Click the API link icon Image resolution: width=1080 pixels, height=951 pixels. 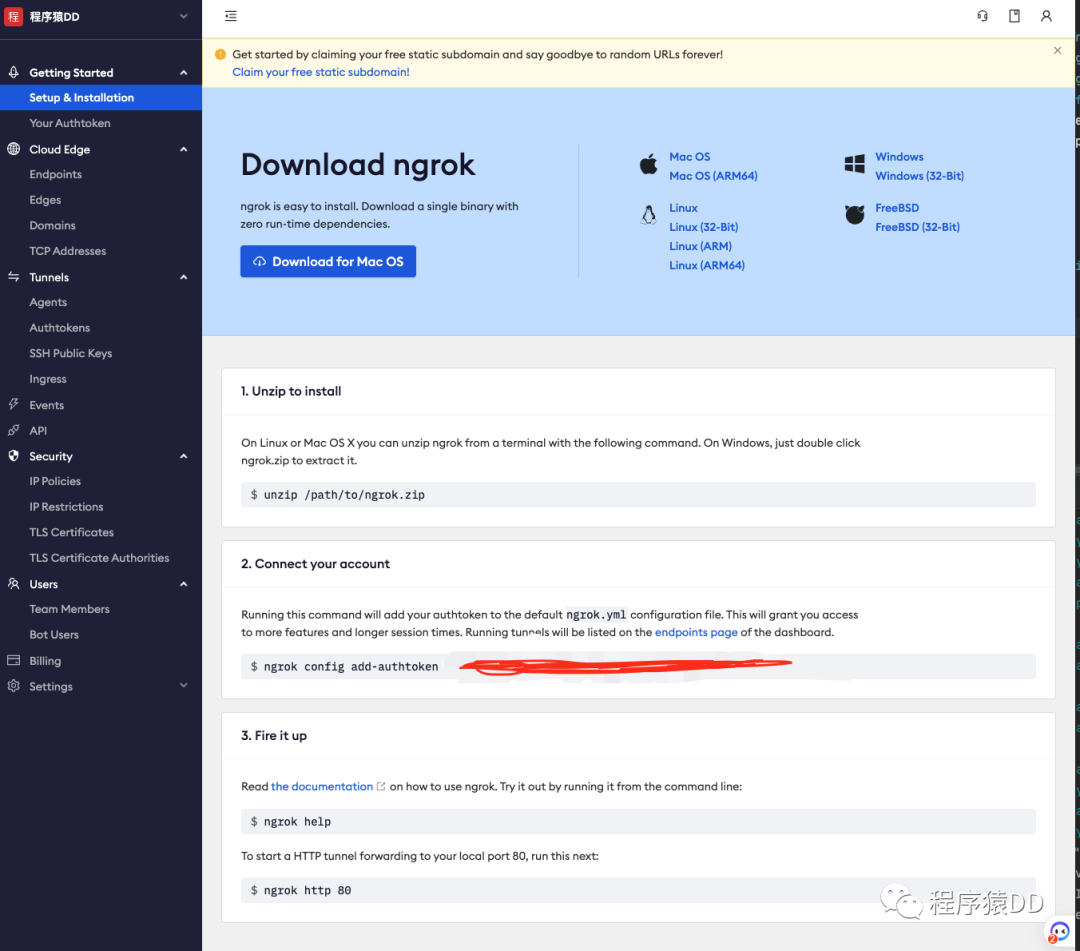coord(13,430)
